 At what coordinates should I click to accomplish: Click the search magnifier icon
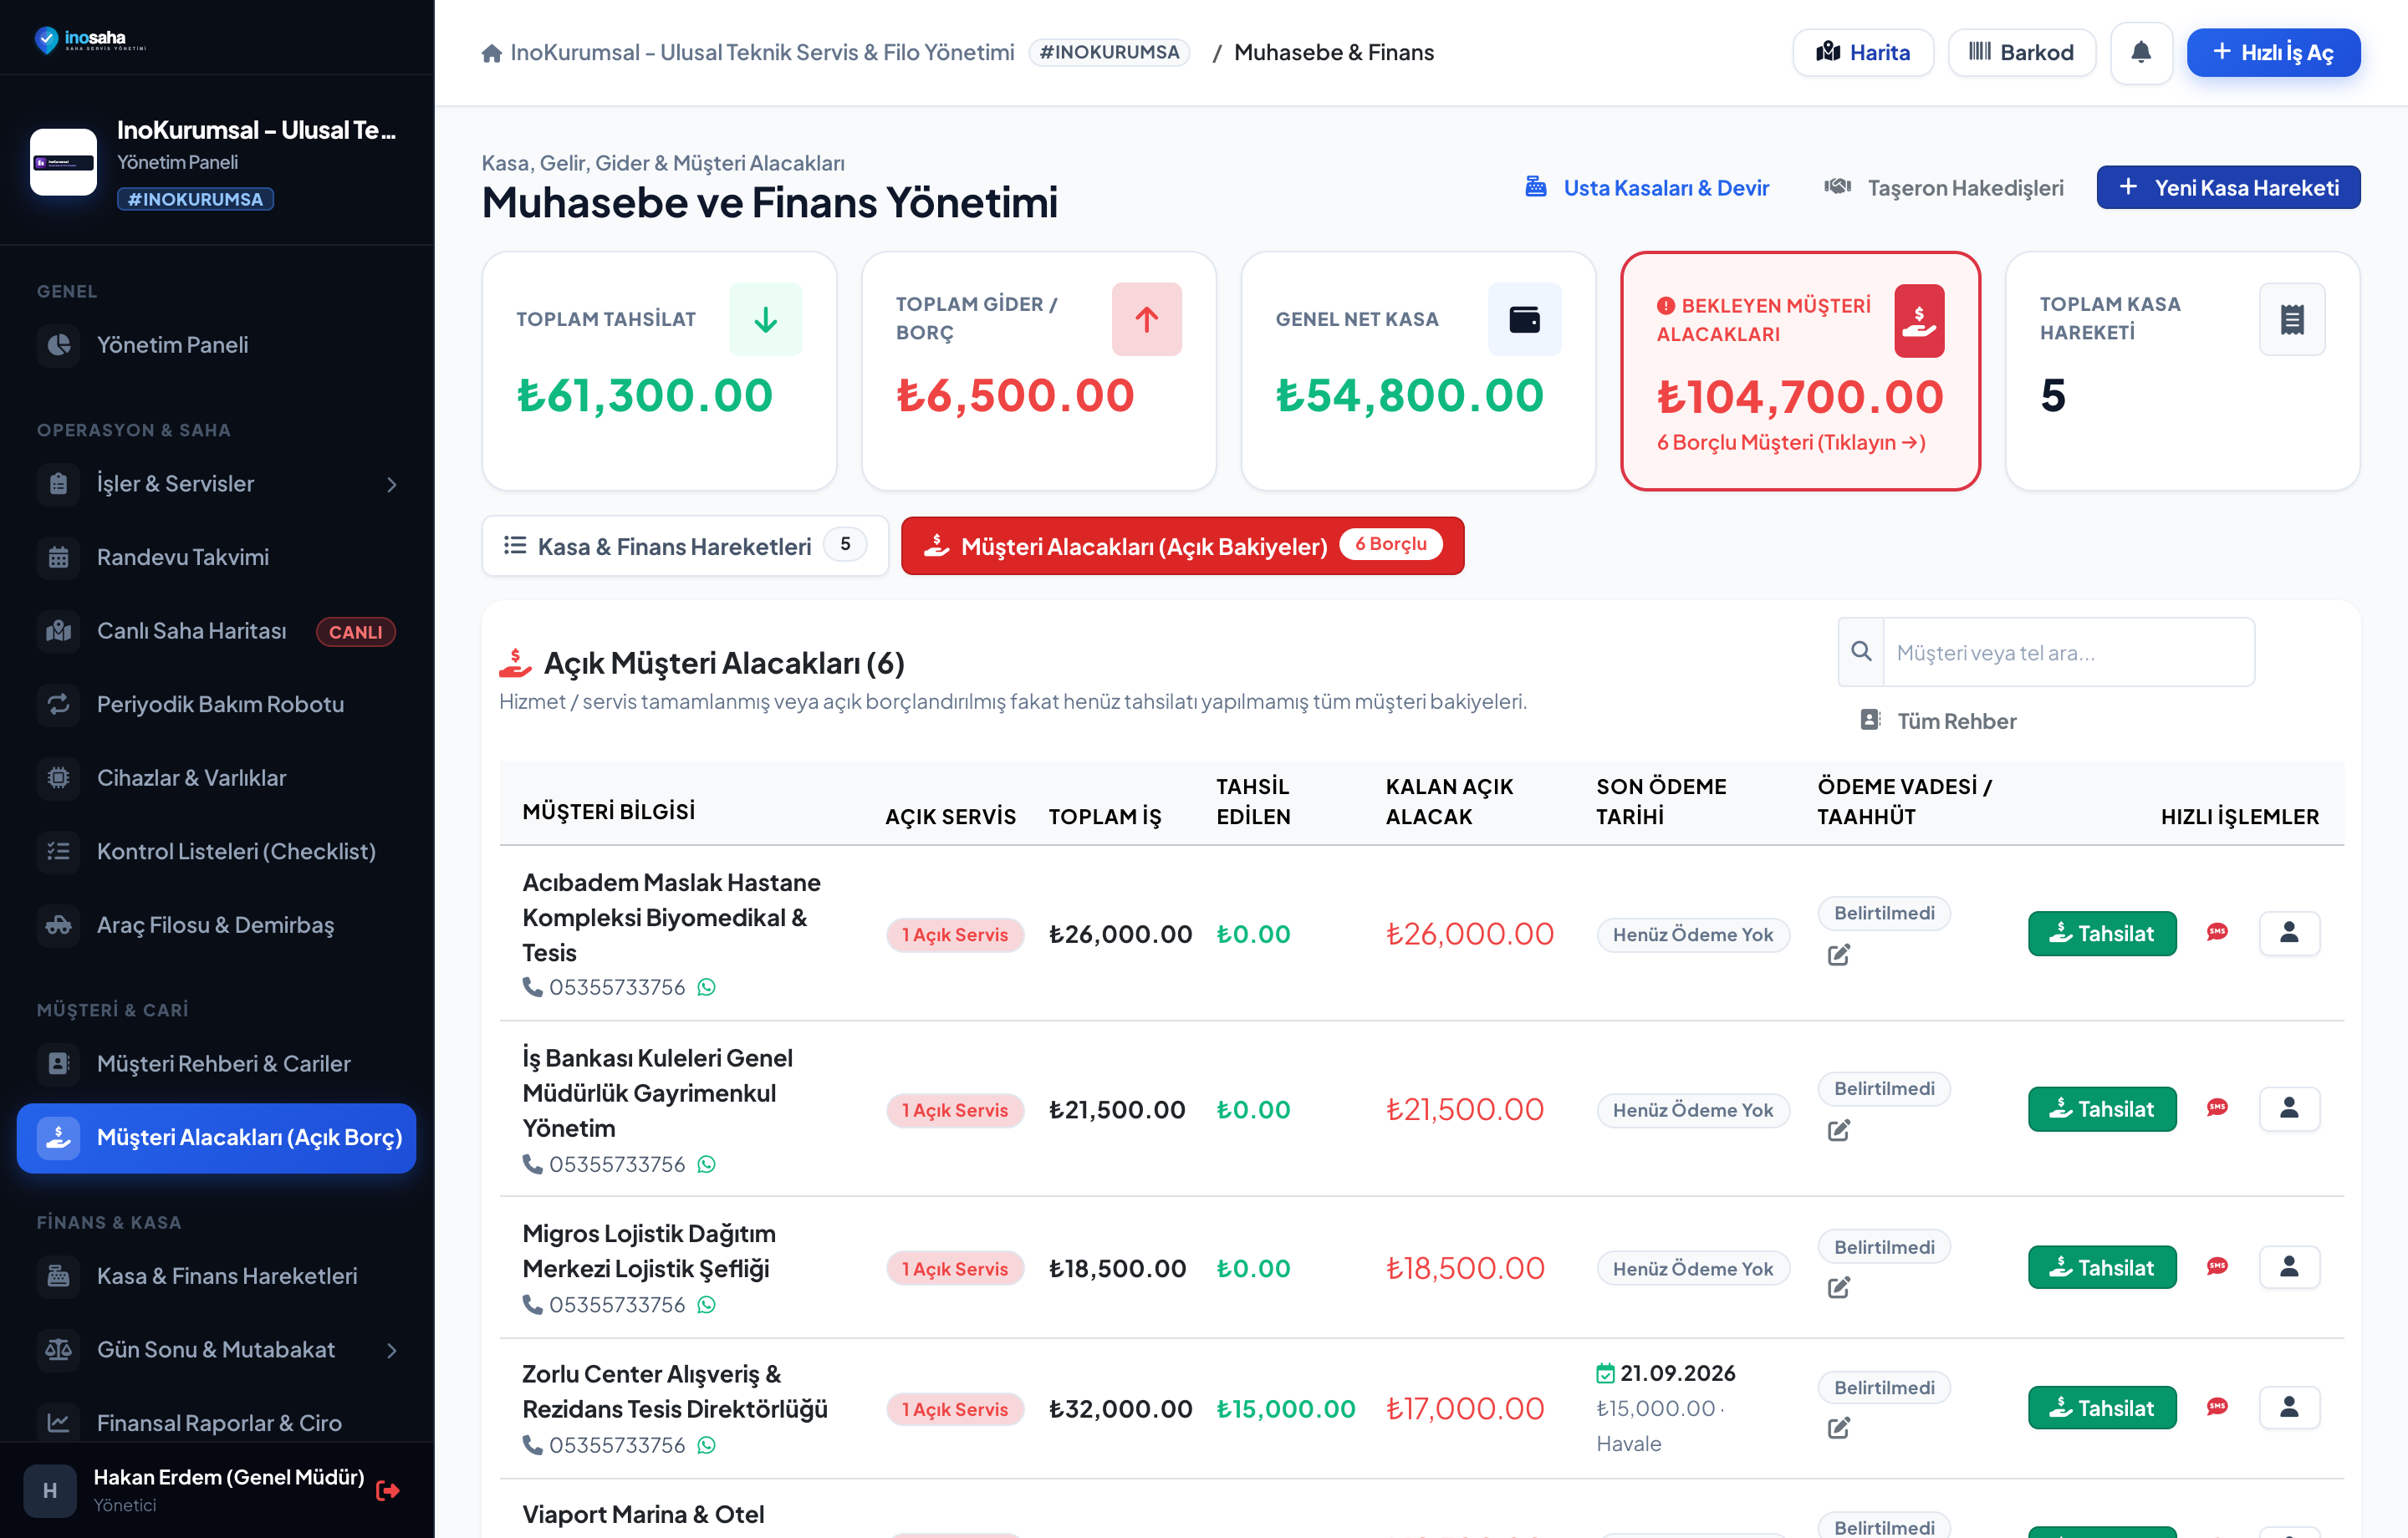[x=1861, y=652]
